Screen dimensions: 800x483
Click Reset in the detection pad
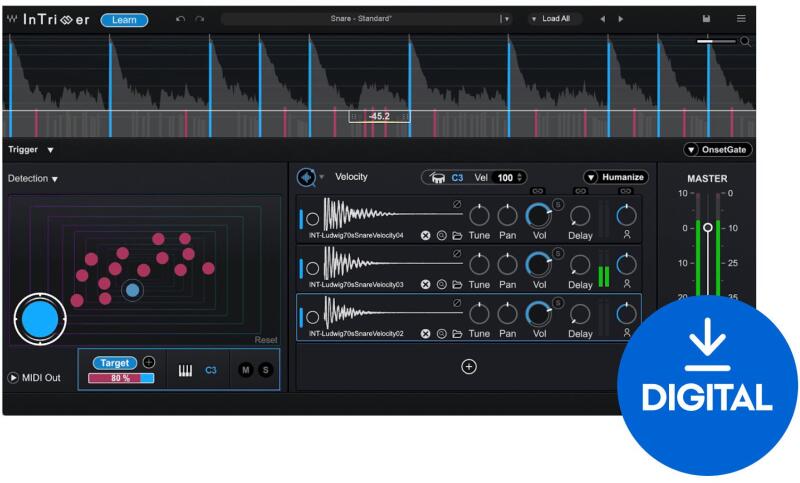[x=265, y=340]
